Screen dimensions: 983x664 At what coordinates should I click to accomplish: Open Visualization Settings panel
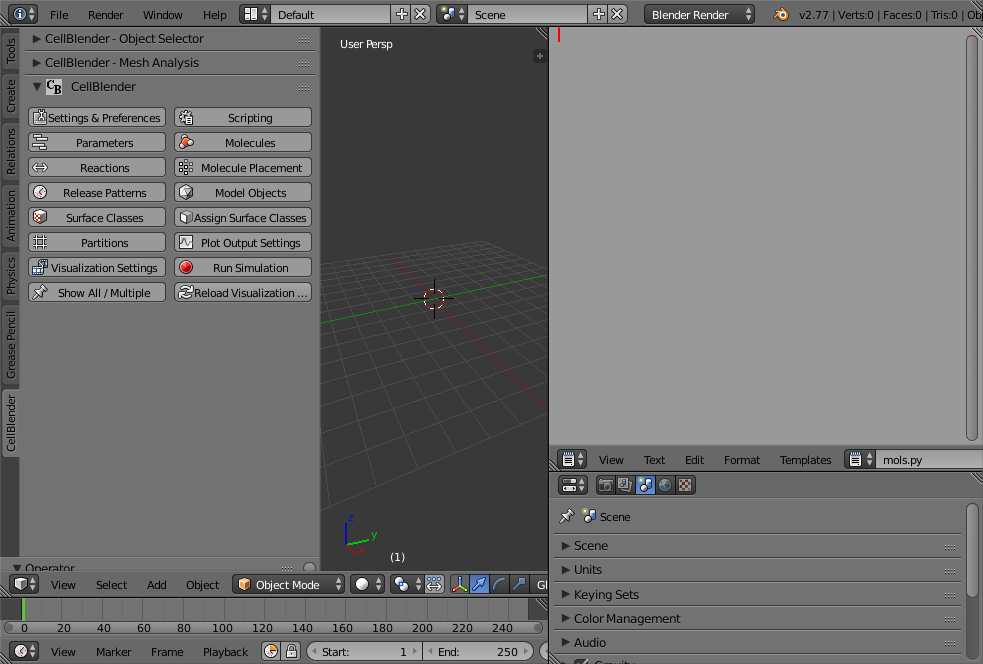pos(97,268)
